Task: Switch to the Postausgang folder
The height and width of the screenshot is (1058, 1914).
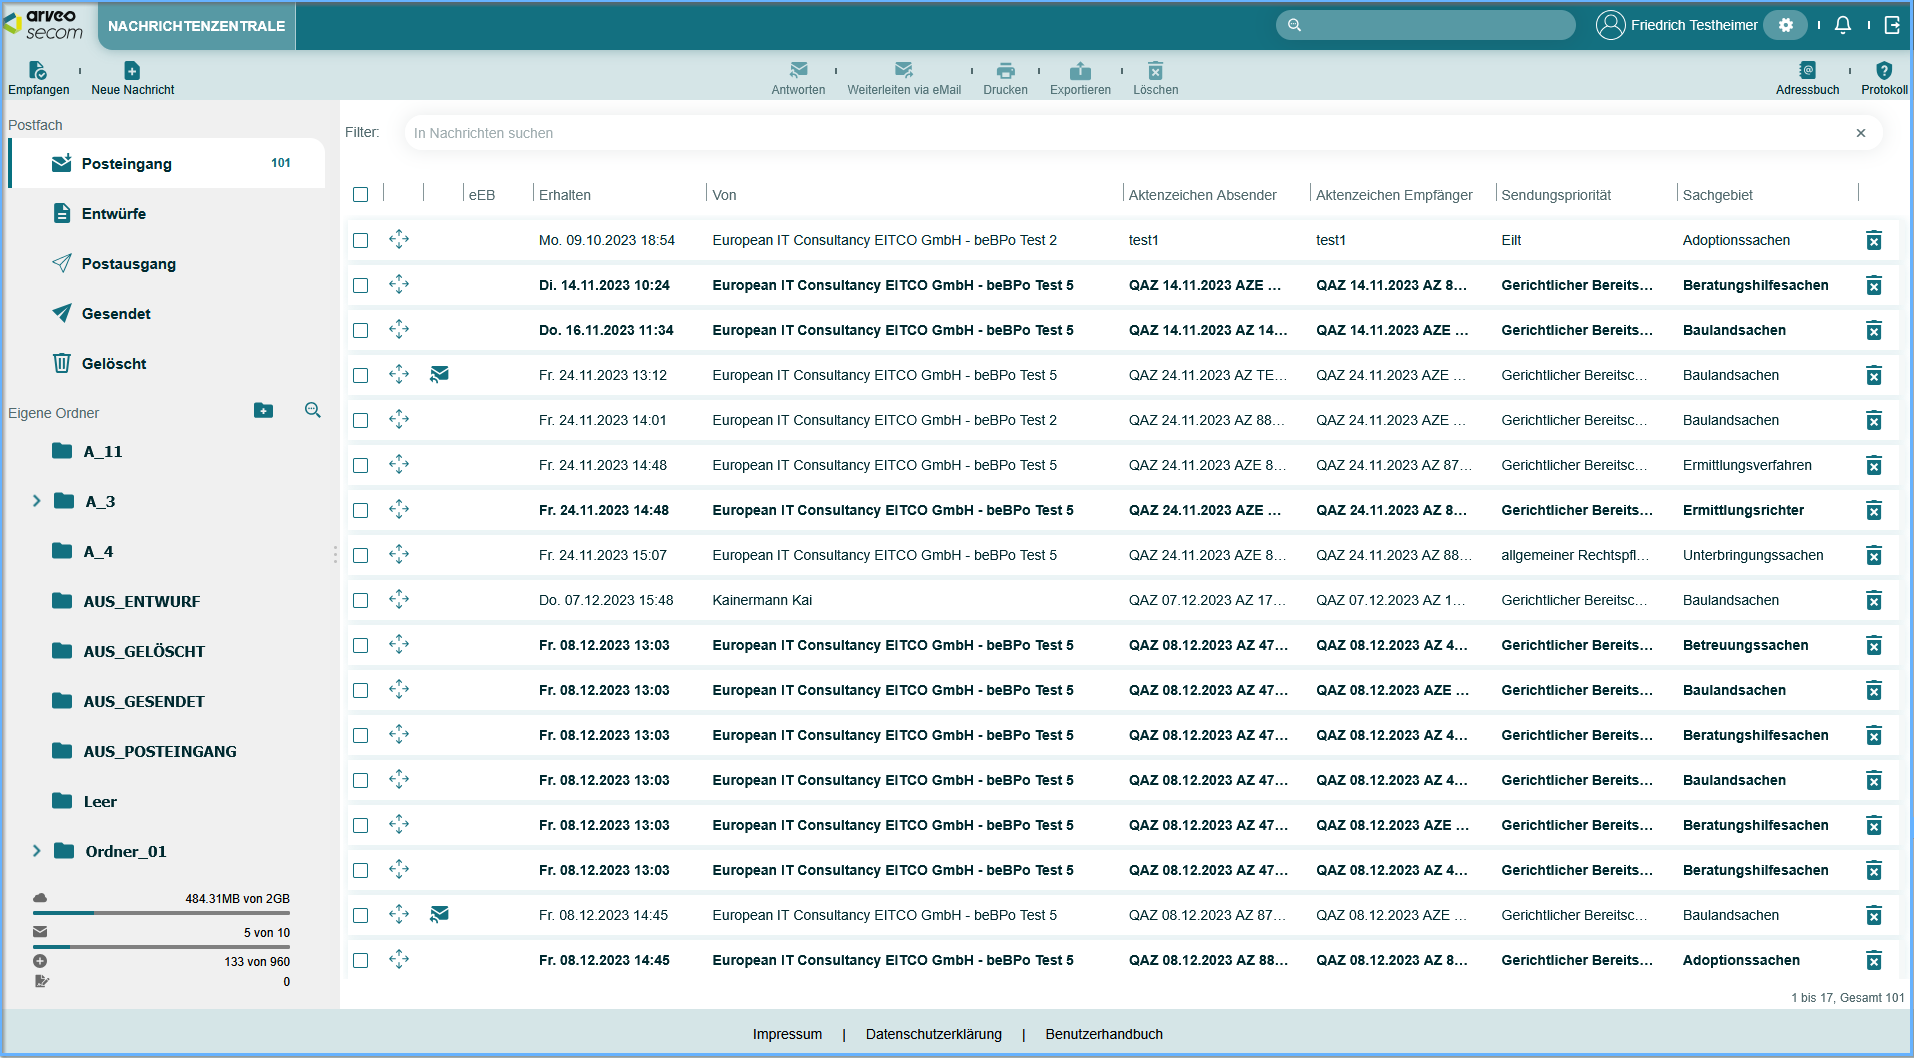Action: pos(128,264)
